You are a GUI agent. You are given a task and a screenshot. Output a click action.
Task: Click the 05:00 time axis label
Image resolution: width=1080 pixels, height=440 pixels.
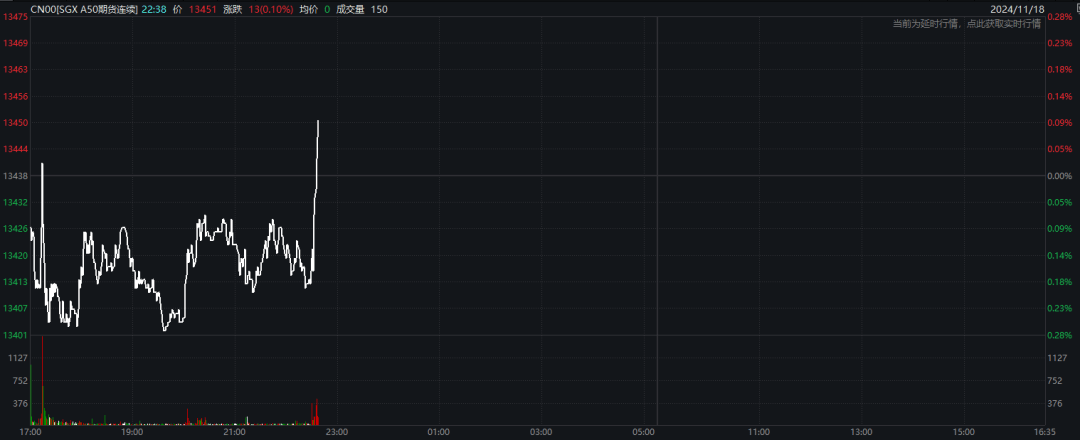(643, 432)
